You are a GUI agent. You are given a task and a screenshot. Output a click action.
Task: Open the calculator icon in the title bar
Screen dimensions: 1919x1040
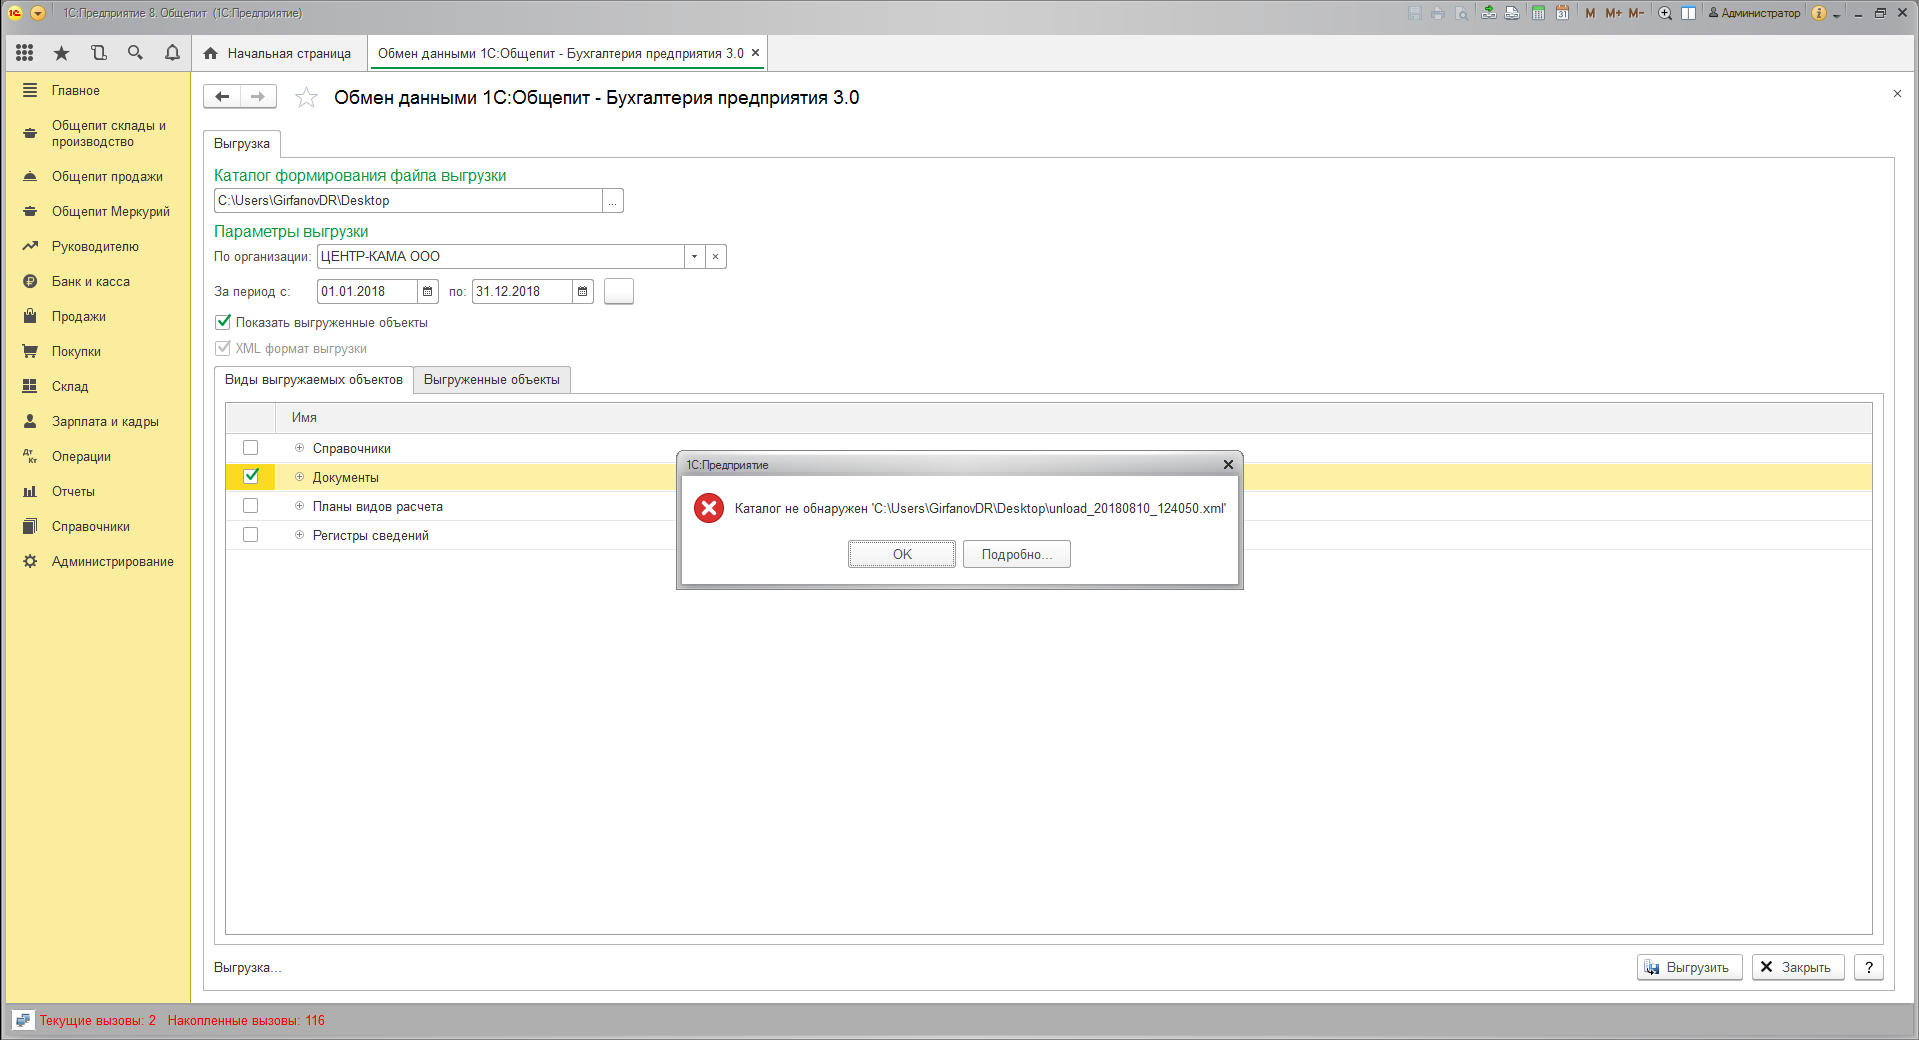[x=1538, y=13]
